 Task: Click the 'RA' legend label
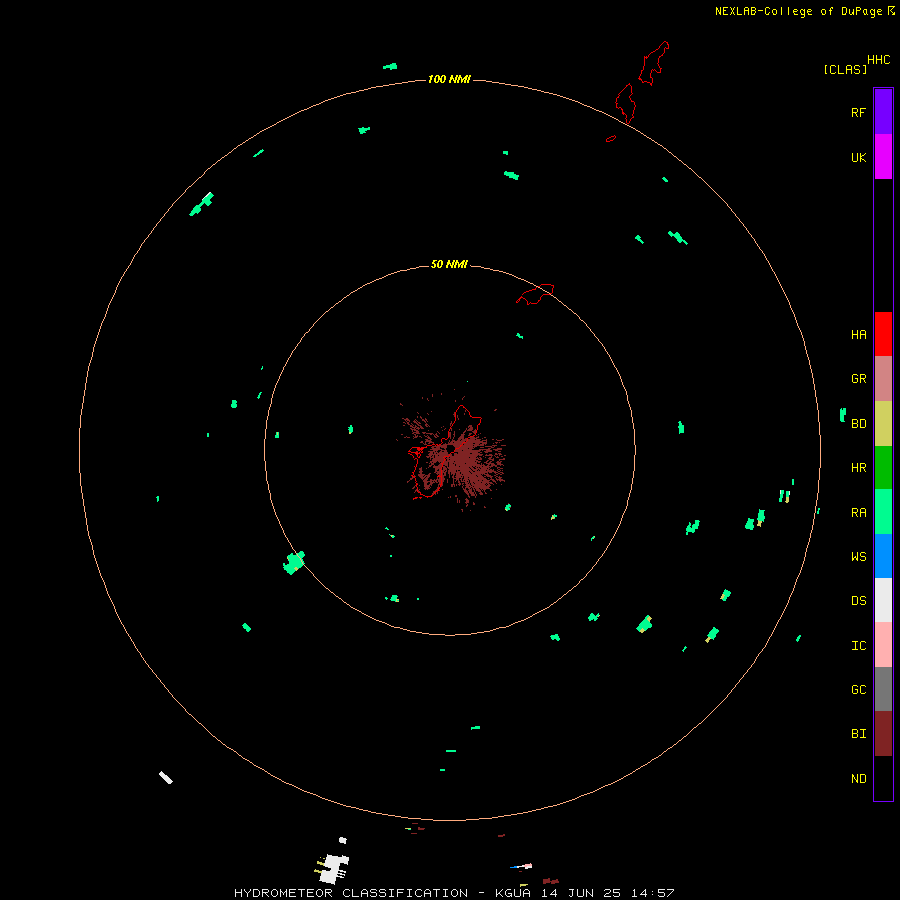click(x=858, y=513)
